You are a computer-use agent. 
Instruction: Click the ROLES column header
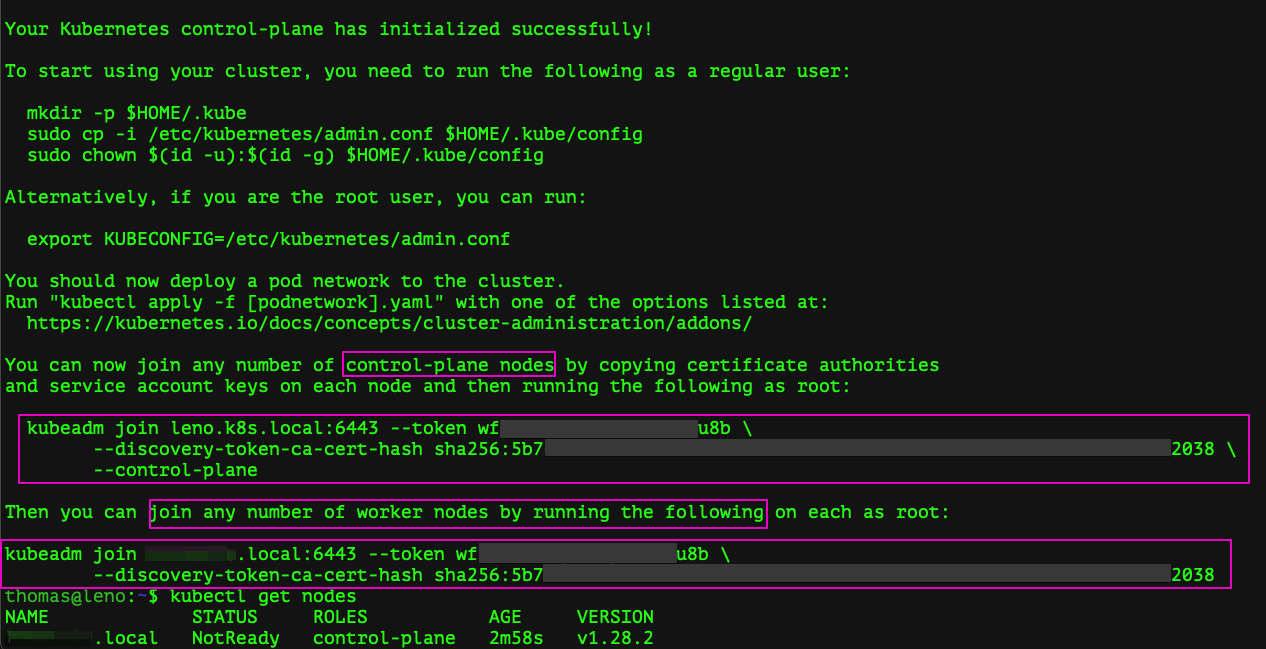click(x=340, y=617)
